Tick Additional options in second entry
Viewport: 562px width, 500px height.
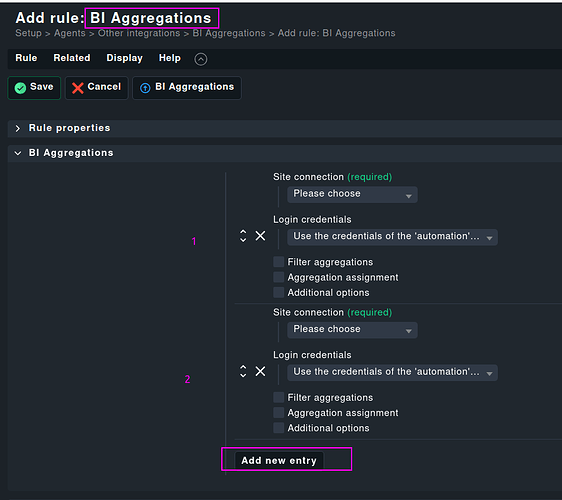278,428
